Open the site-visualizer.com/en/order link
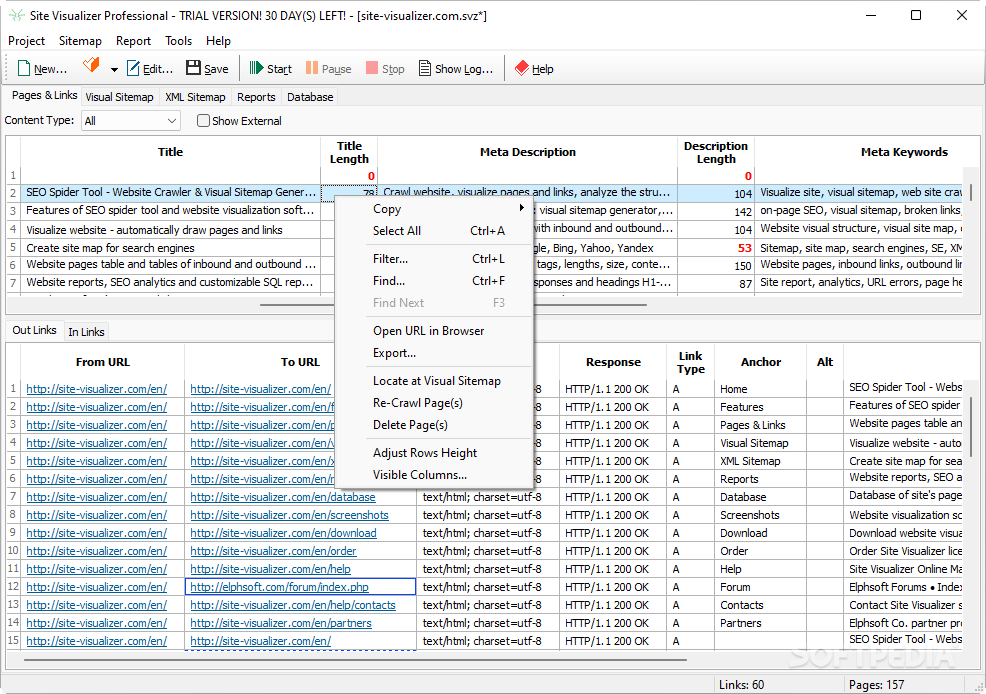986x694 pixels. 273,551
